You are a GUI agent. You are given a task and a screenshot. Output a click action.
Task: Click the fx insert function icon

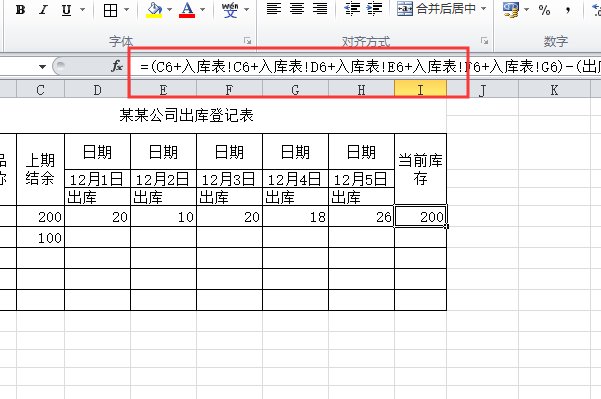[x=117, y=67]
